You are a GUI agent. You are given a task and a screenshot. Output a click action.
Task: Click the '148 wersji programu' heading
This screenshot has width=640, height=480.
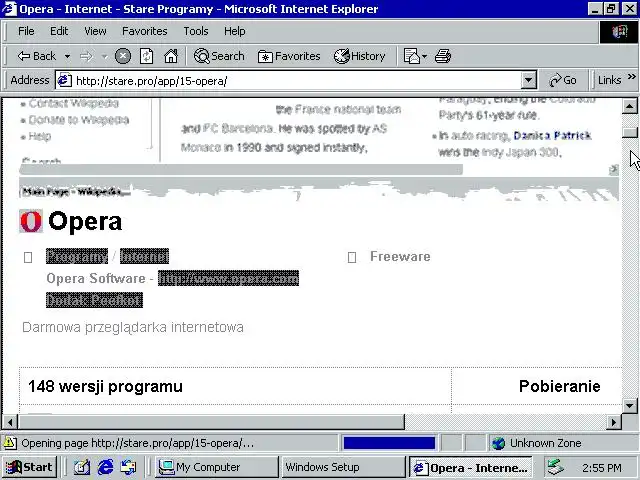(105, 386)
